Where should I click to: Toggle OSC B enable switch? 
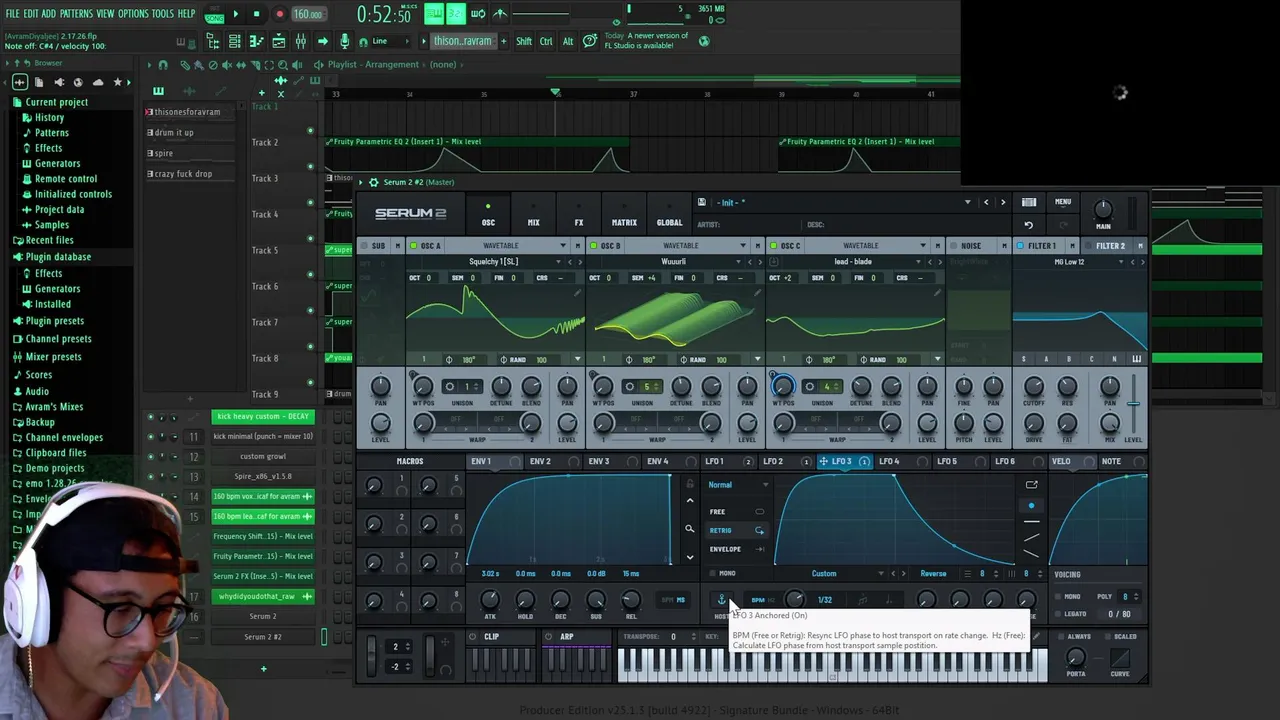pos(595,246)
